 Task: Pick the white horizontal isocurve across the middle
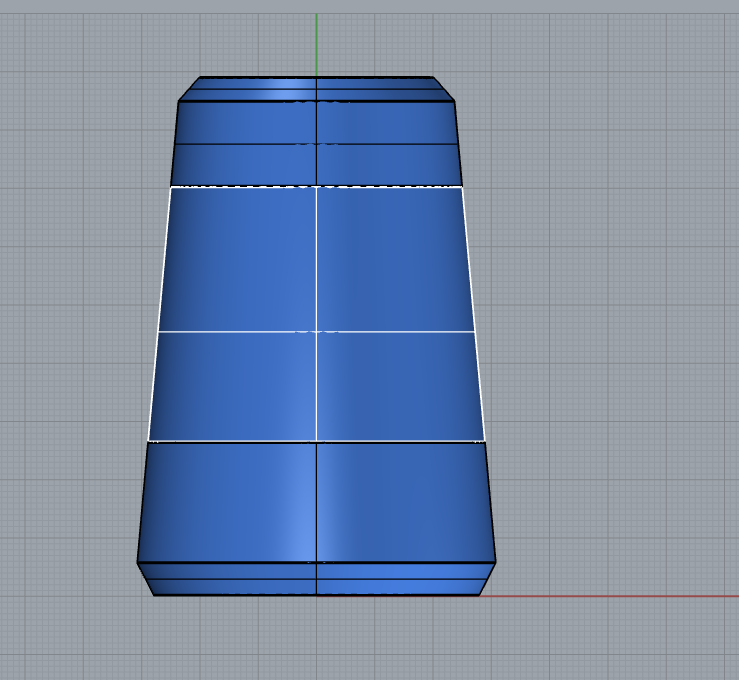(x=240, y=331)
